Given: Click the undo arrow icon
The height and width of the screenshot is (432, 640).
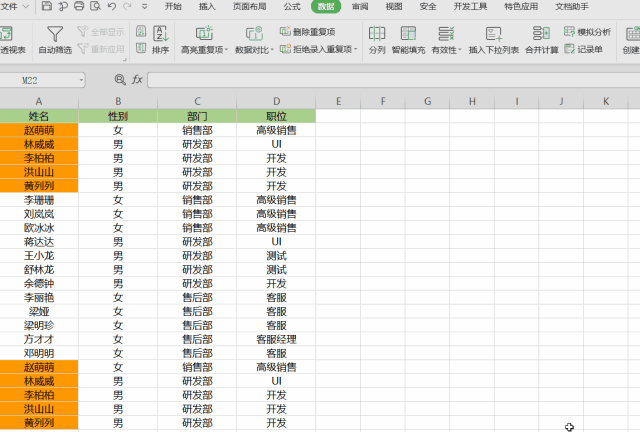Looking at the screenshot, I should pyautogui.click(x=112, y=6).
